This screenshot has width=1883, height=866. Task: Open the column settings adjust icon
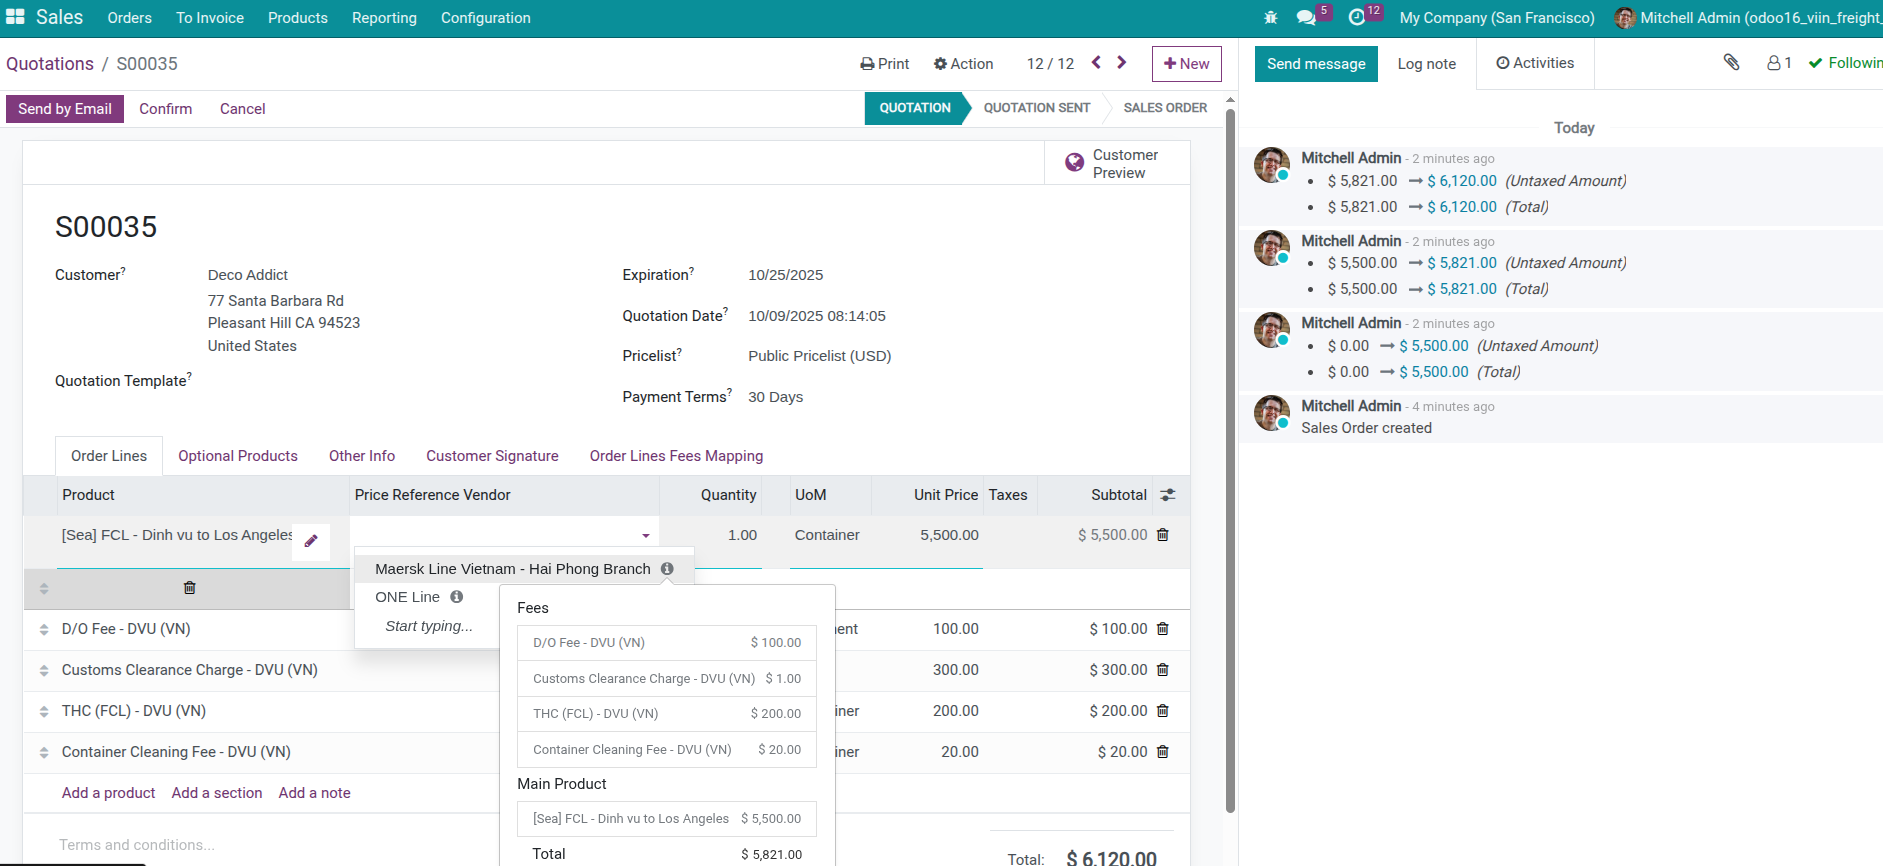[1167, 495]
